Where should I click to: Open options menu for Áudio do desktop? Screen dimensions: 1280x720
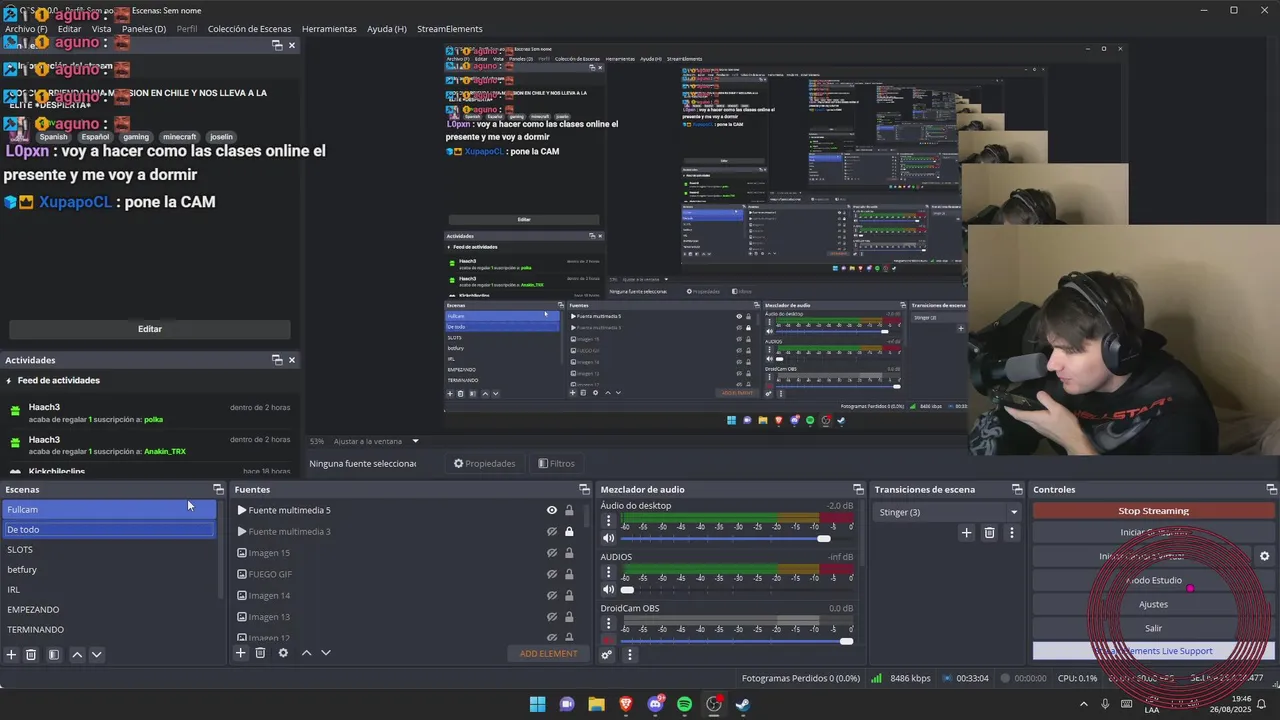[x=608, y=521]
